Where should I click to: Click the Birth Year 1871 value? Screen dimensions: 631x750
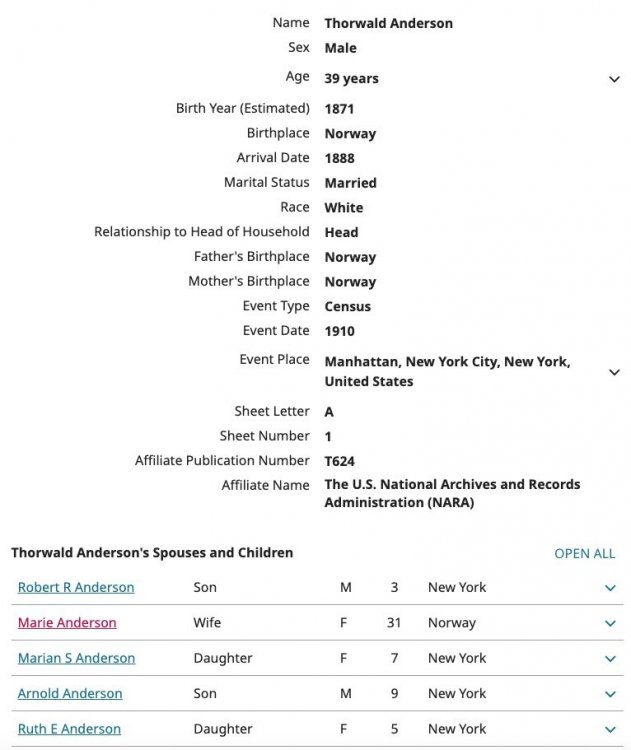pos(339,108)
